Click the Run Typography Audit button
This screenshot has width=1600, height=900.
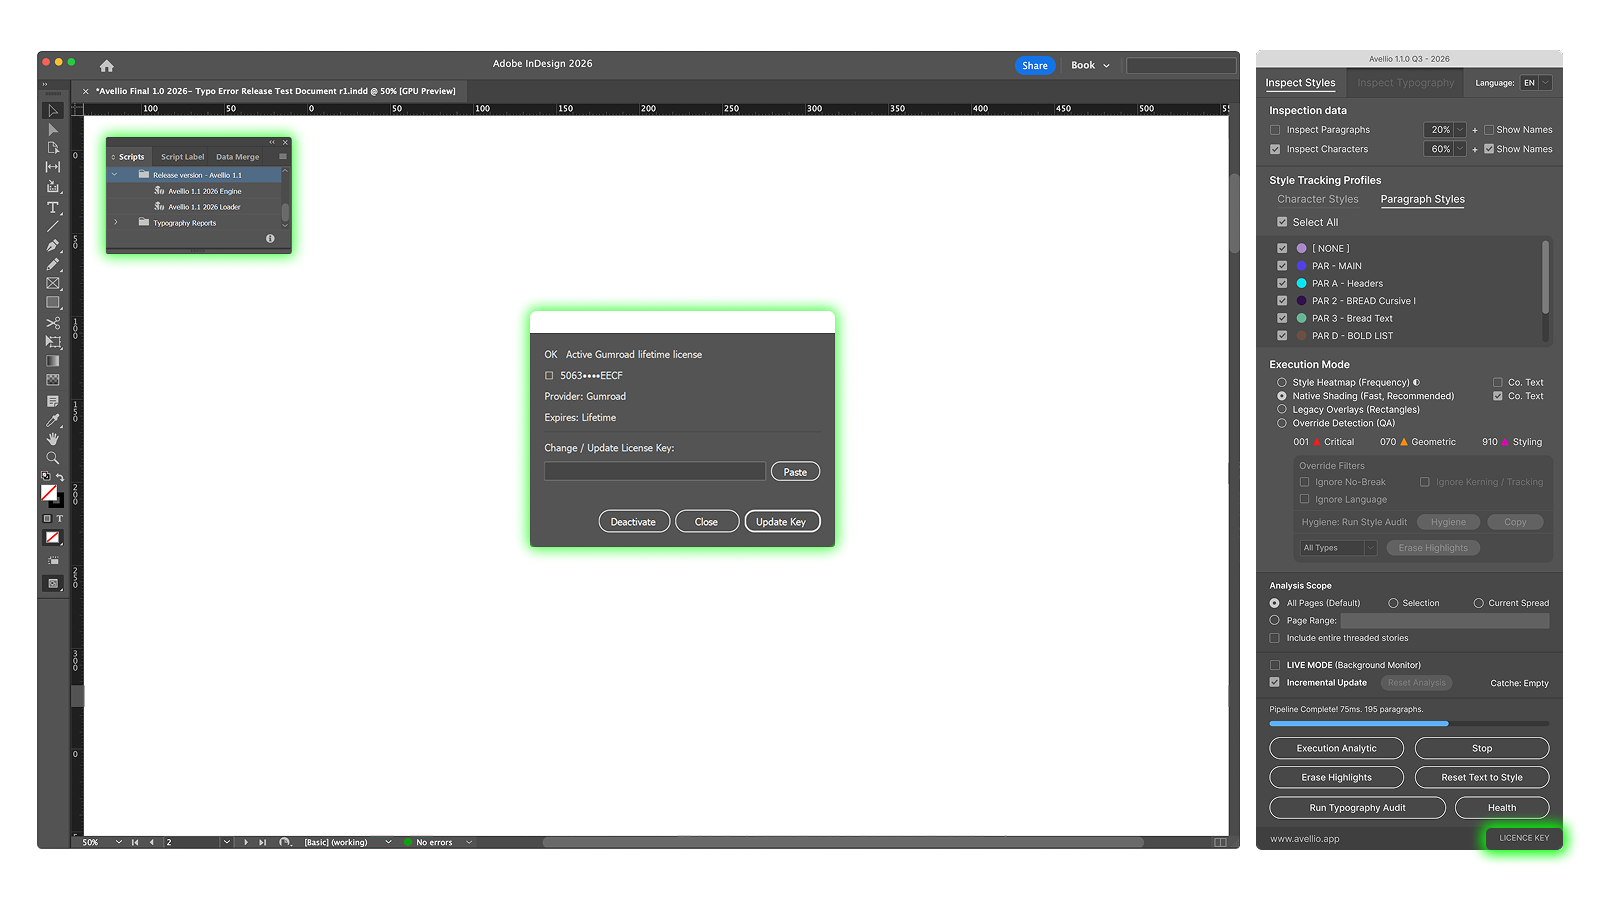point(1357,807)
